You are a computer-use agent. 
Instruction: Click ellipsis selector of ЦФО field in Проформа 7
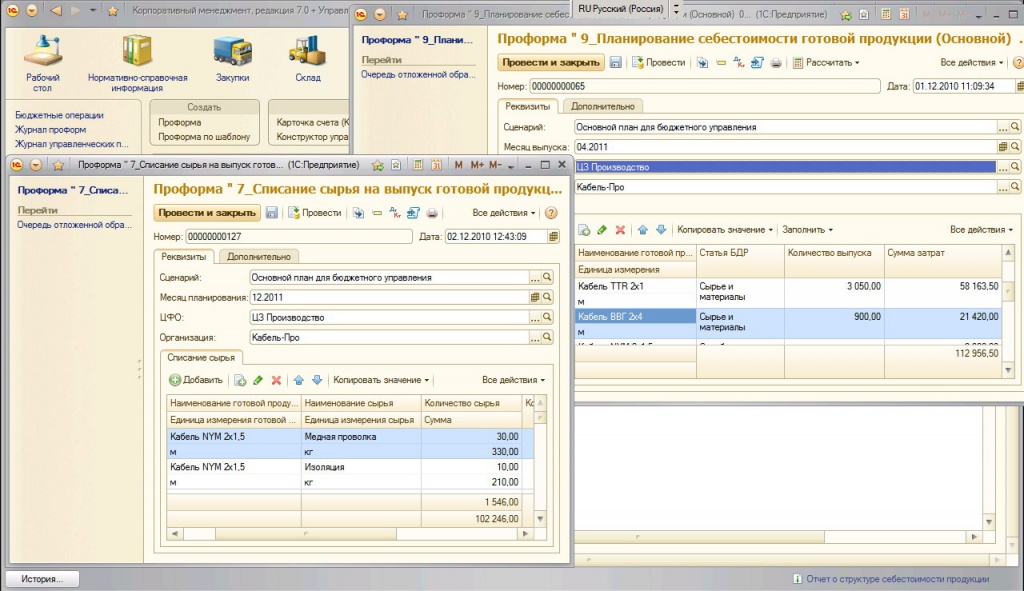coord(535,317)
